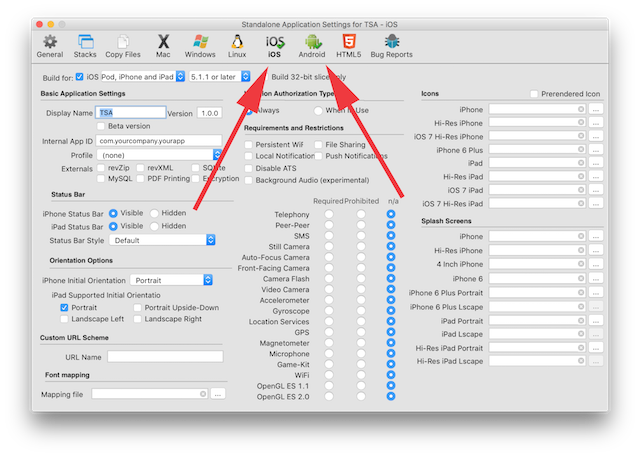This screenshot has height=457, width=640.
Task: Enable the Prerendered Icon checkbox
Action: (535, 94)
